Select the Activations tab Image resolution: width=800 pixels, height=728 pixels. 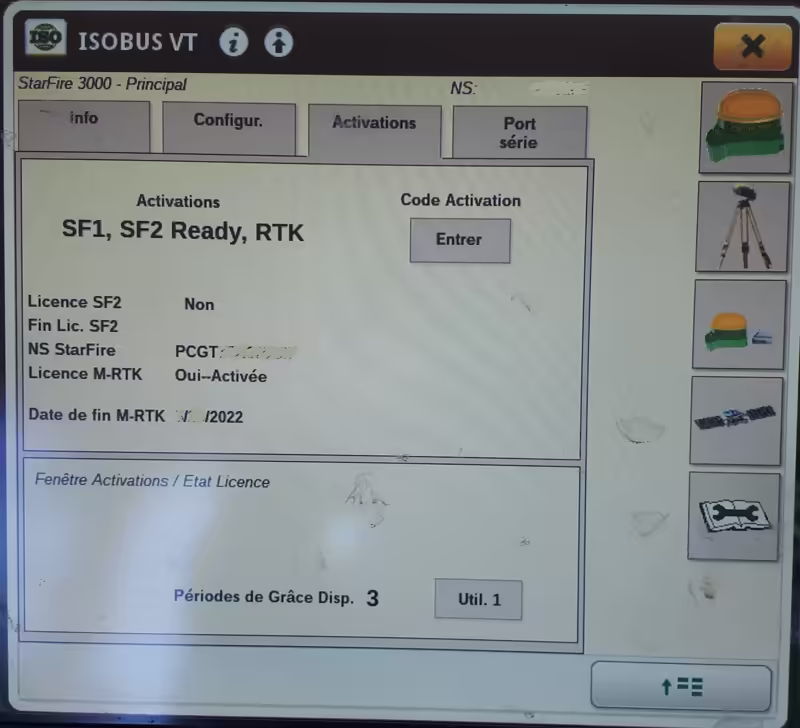tap(374, 128)
